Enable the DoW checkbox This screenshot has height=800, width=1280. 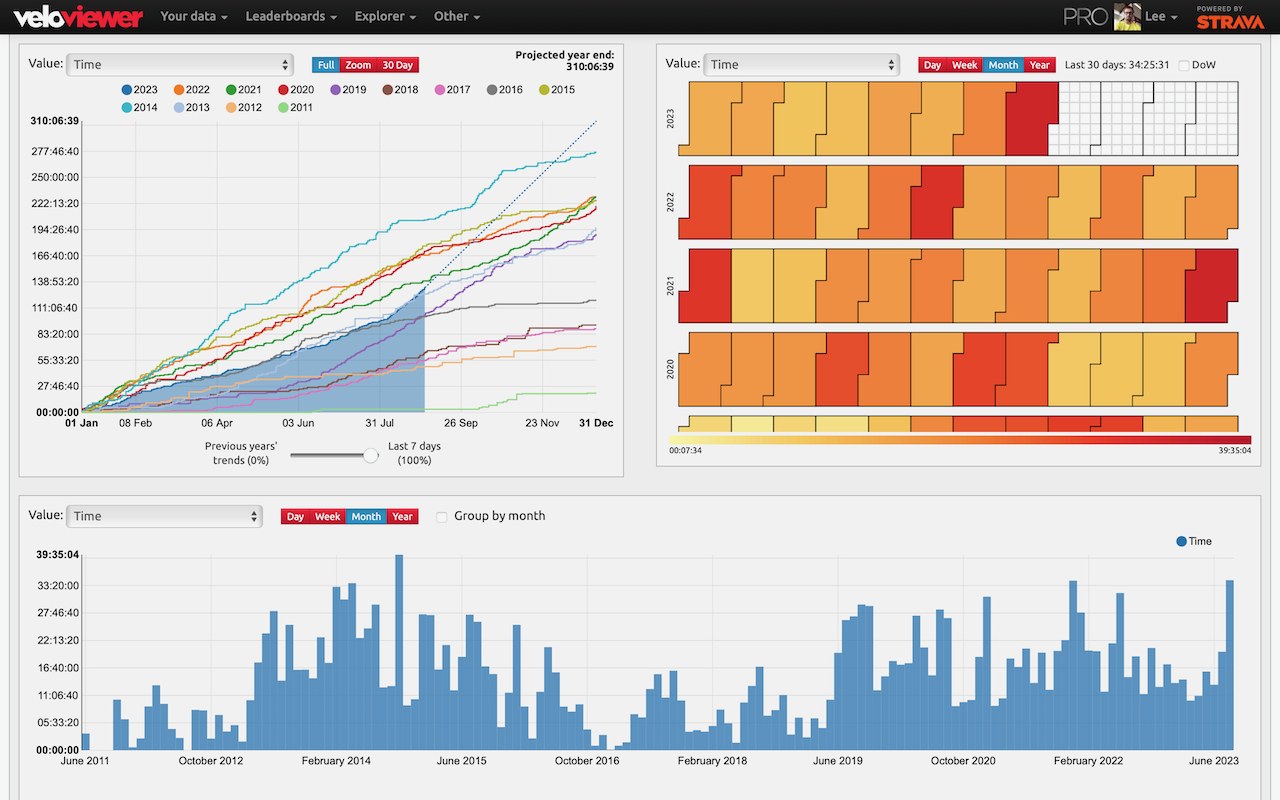tap(1184, 65)
